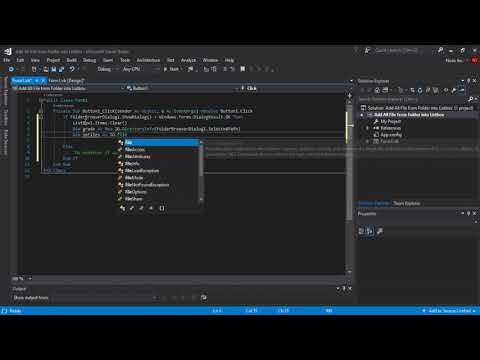Image resolution: width=480 pixels, height=360 pixels.
Task: Click the Categorized icon in Properties panel
Action: (361, 231)
